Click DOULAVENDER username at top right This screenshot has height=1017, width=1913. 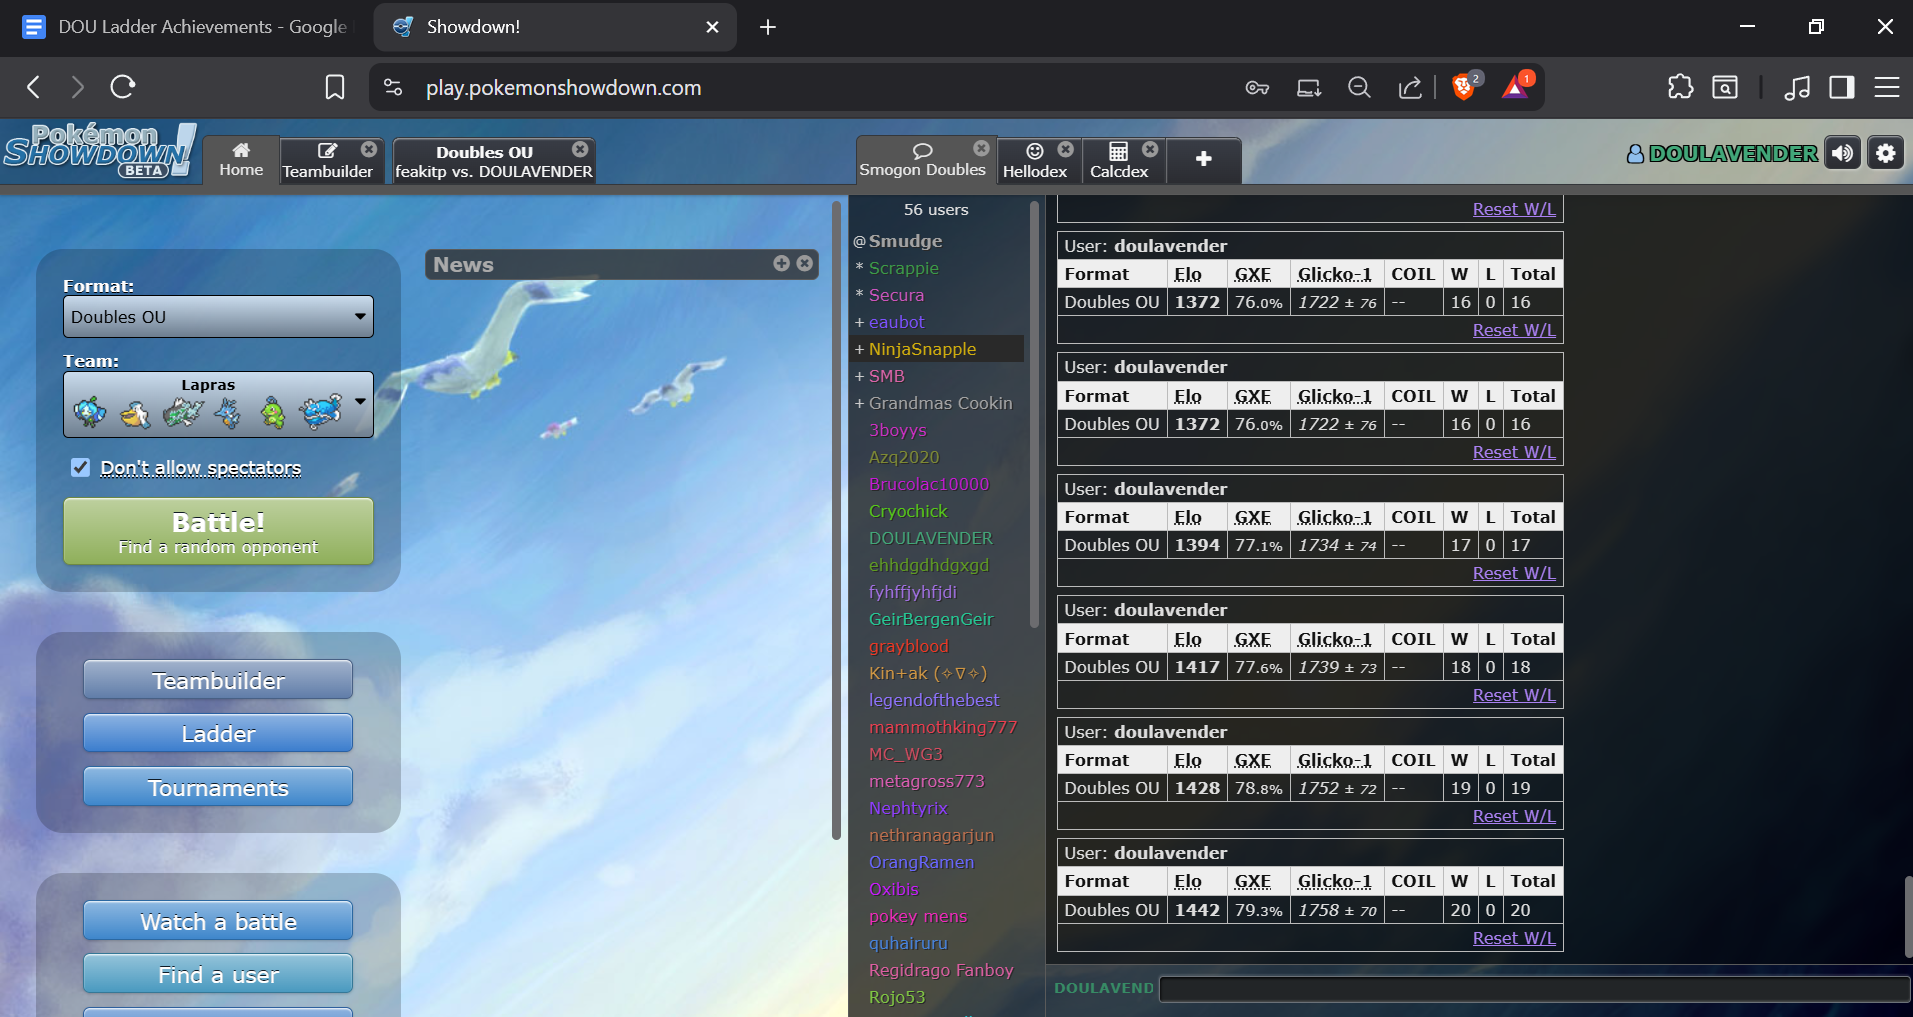pos(1722,153)
